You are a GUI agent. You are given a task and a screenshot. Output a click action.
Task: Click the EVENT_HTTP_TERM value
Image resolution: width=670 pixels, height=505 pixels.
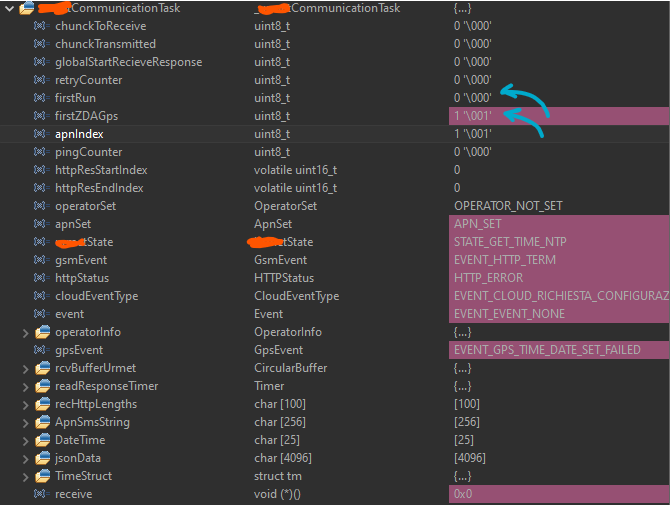click(505, 260)
